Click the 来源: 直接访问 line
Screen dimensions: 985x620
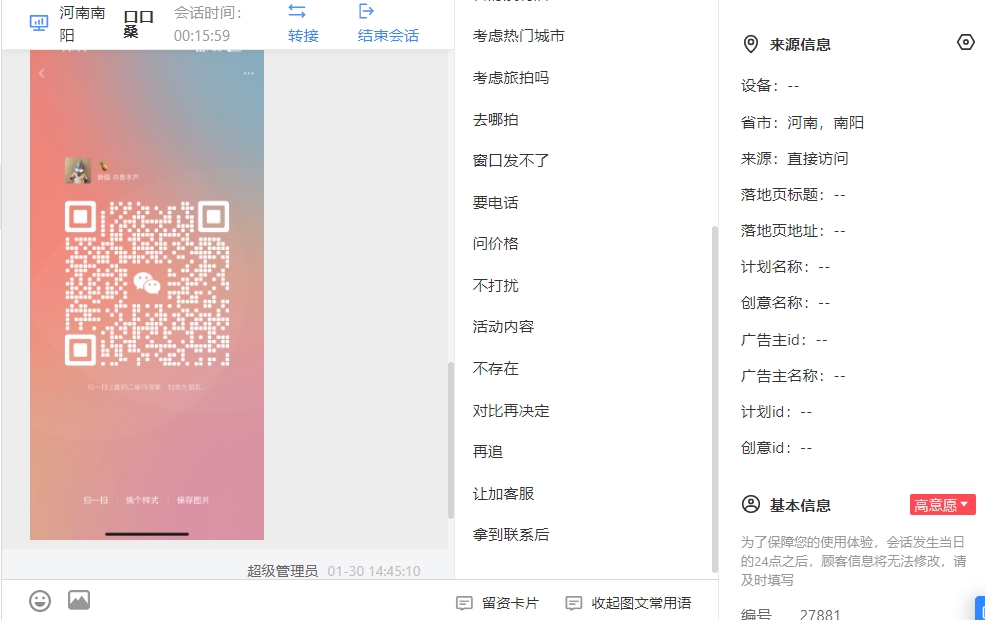pyautogui.click(x=795, y=159)
